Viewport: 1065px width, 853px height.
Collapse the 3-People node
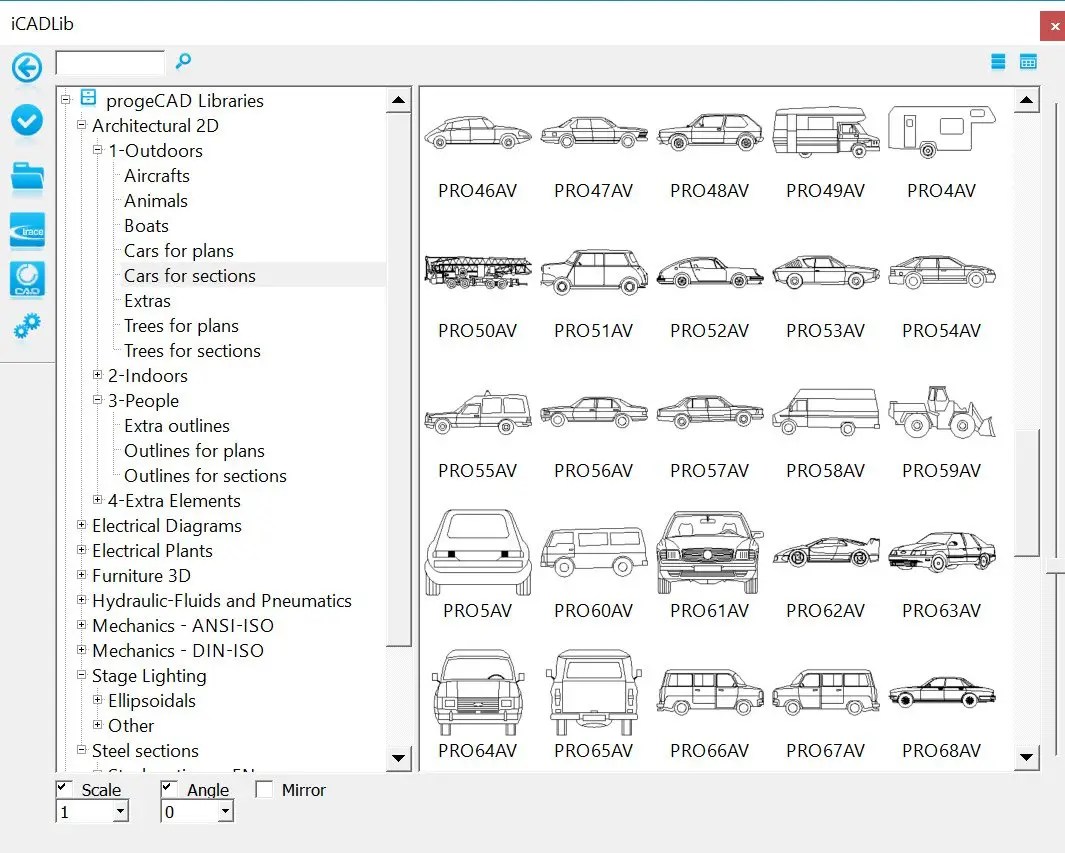(x=97, y=399)
